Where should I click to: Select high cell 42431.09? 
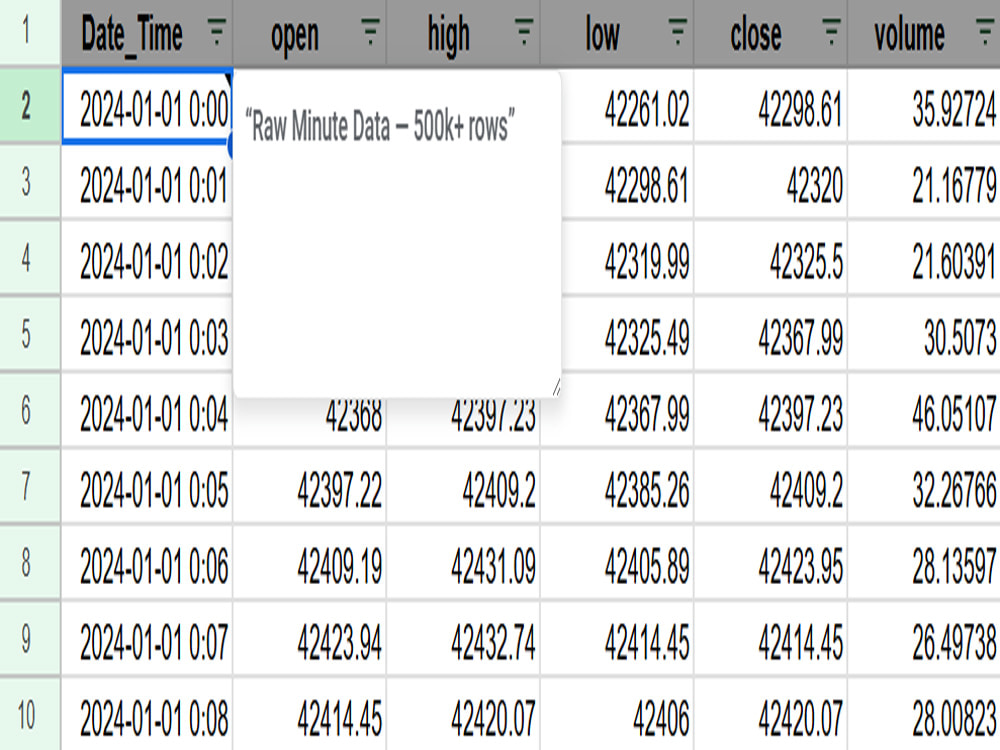point(464,562)
